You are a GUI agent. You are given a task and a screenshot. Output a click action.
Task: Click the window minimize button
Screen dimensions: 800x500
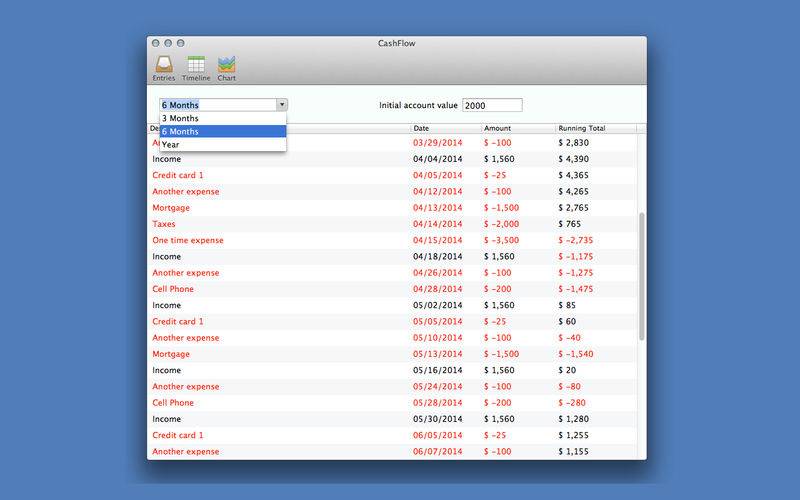(x=168, y=43)
